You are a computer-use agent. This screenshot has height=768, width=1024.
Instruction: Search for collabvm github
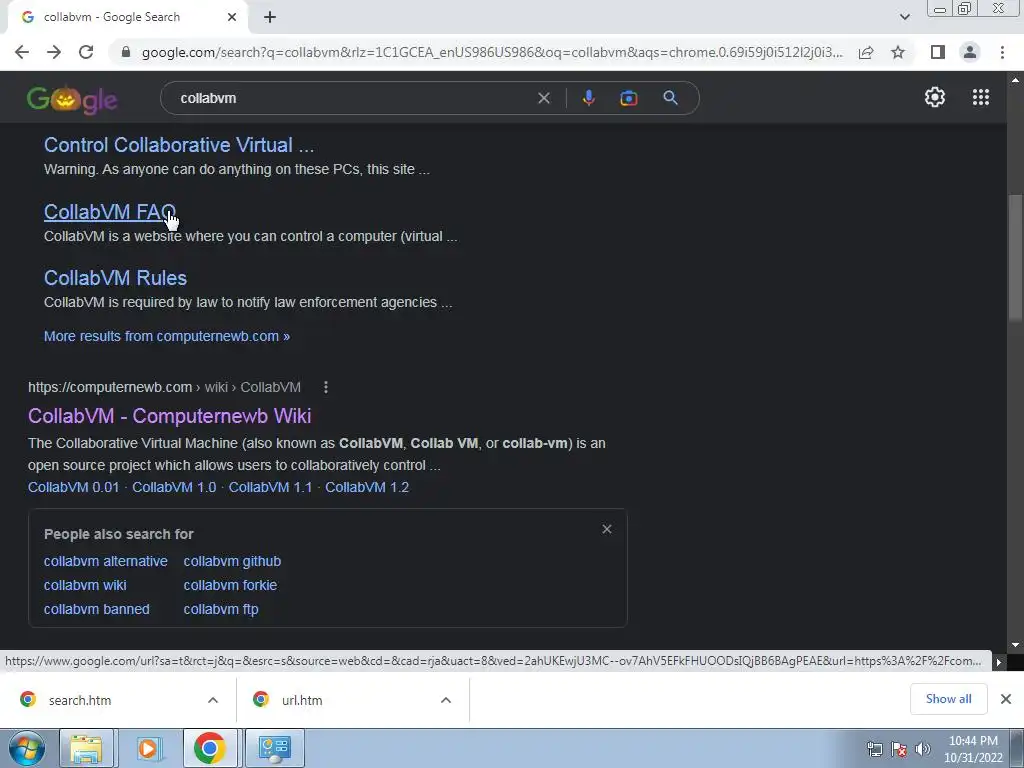pyautogui.click(x=232, y=562)
